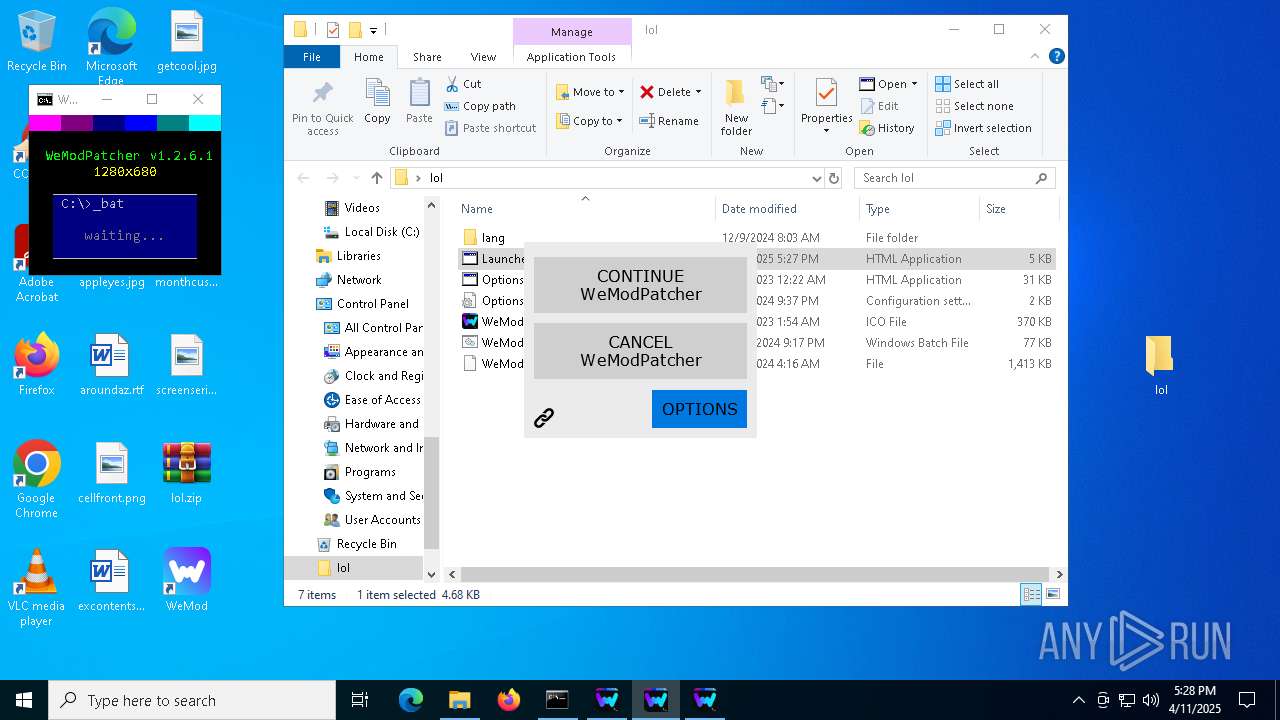The height and width of the screenshot is (720, 1280).
Task: Click the Properties checkmark icon
Action: pos(826,94)
